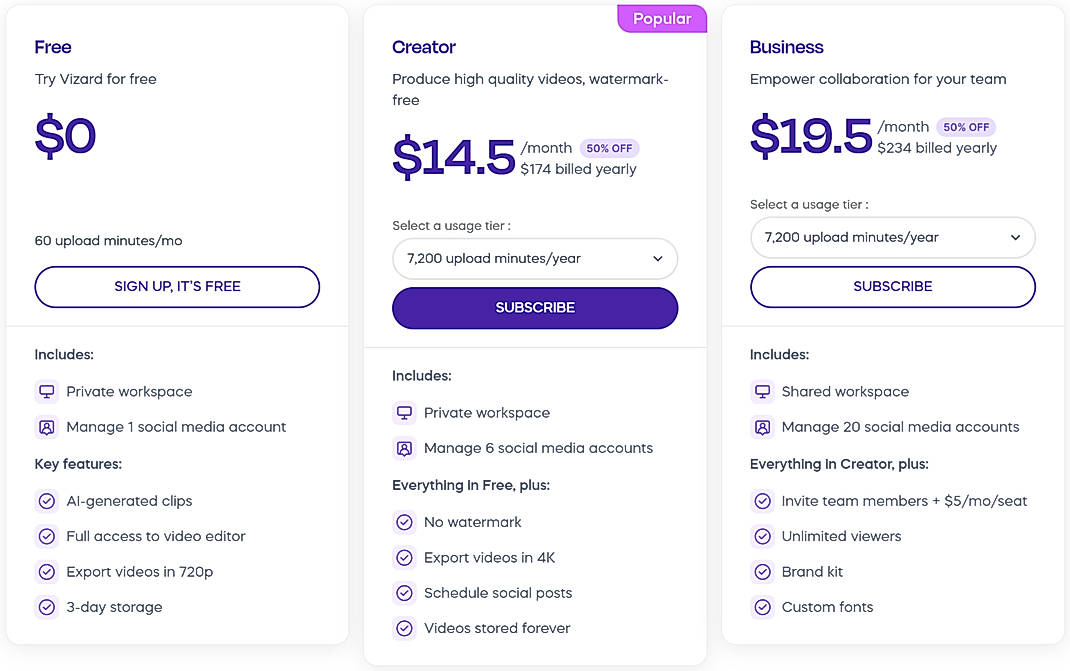Click the Unlimited viewers checkmark icon

tap(761, 536)
